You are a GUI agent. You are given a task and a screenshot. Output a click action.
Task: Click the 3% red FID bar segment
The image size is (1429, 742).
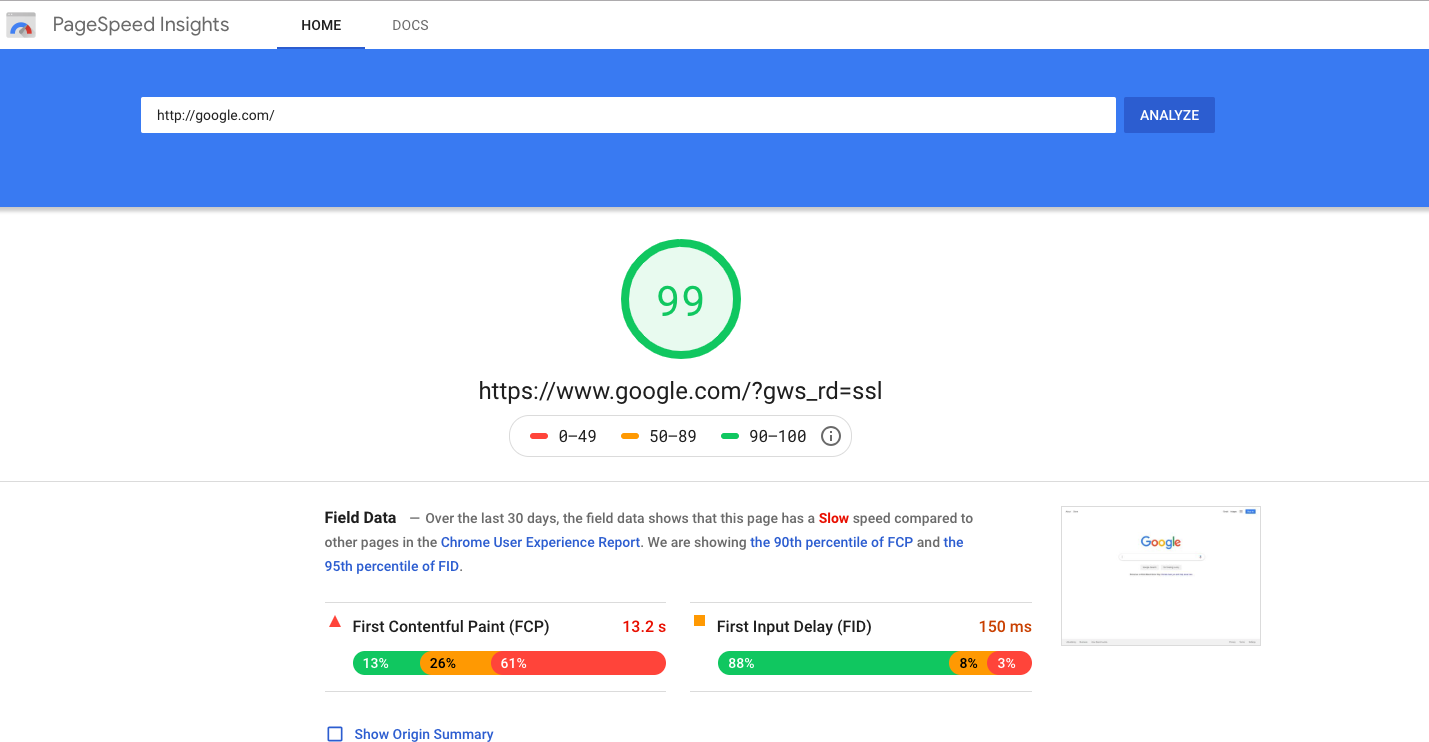(1009, 663)
